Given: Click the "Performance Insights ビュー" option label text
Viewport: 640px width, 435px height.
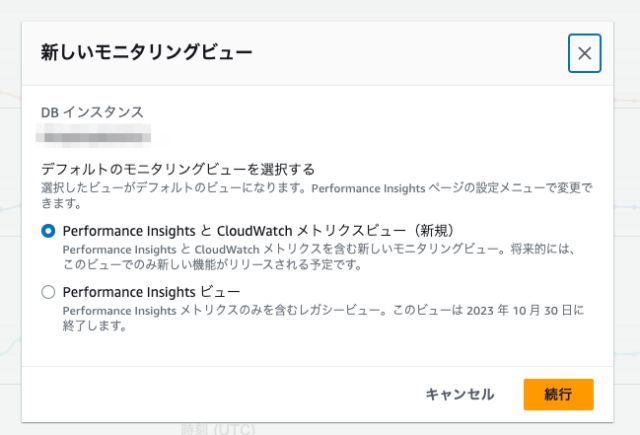Looking at the screenshot, I should [x=151, y=292].
